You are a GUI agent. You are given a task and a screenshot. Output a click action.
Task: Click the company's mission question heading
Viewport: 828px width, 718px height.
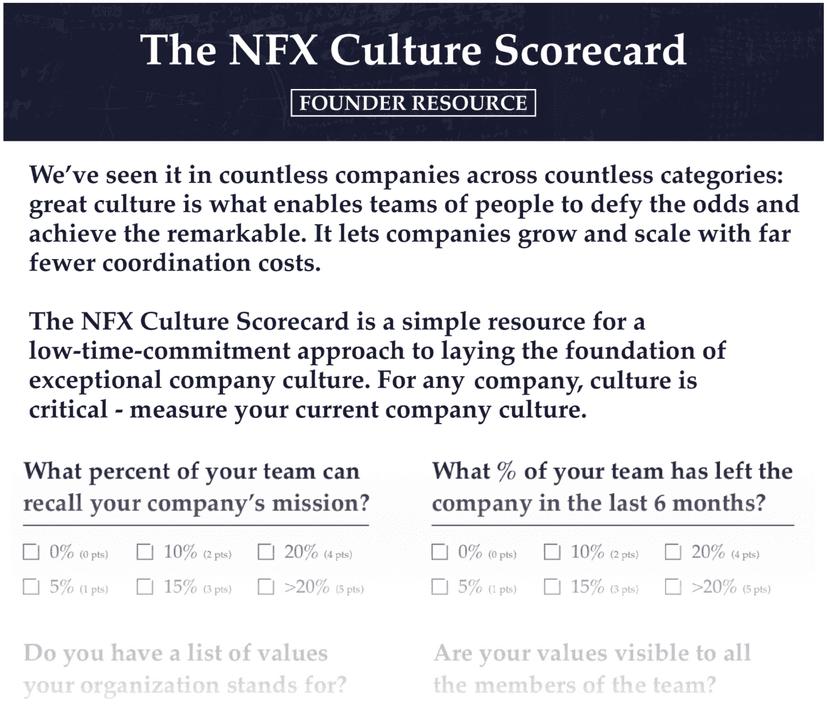pos(196,487)
